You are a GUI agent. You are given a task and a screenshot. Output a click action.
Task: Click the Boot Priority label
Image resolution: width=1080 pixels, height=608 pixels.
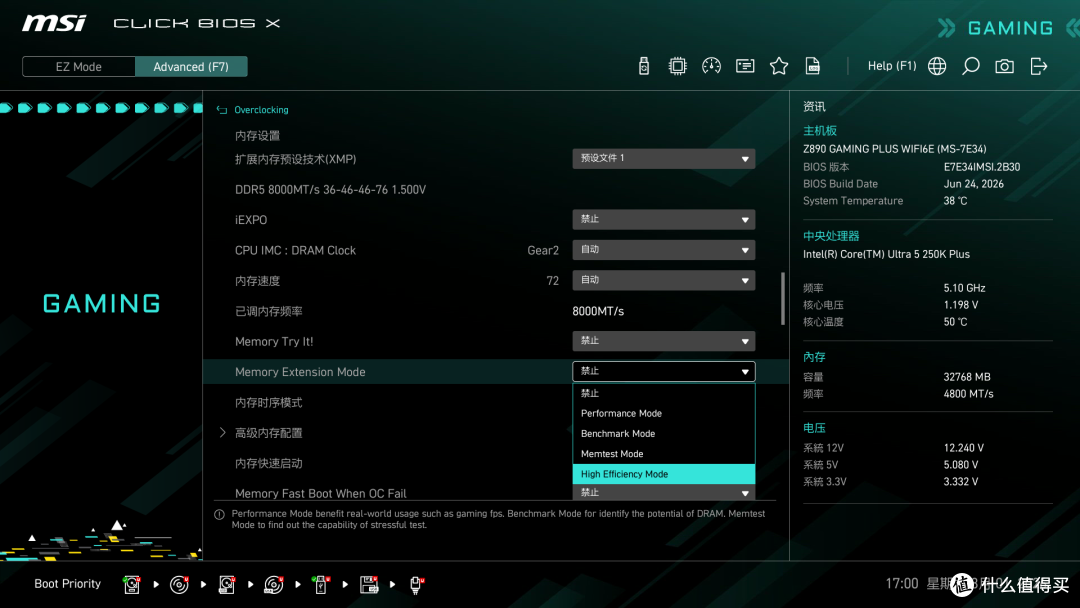(x=68, y=584)
